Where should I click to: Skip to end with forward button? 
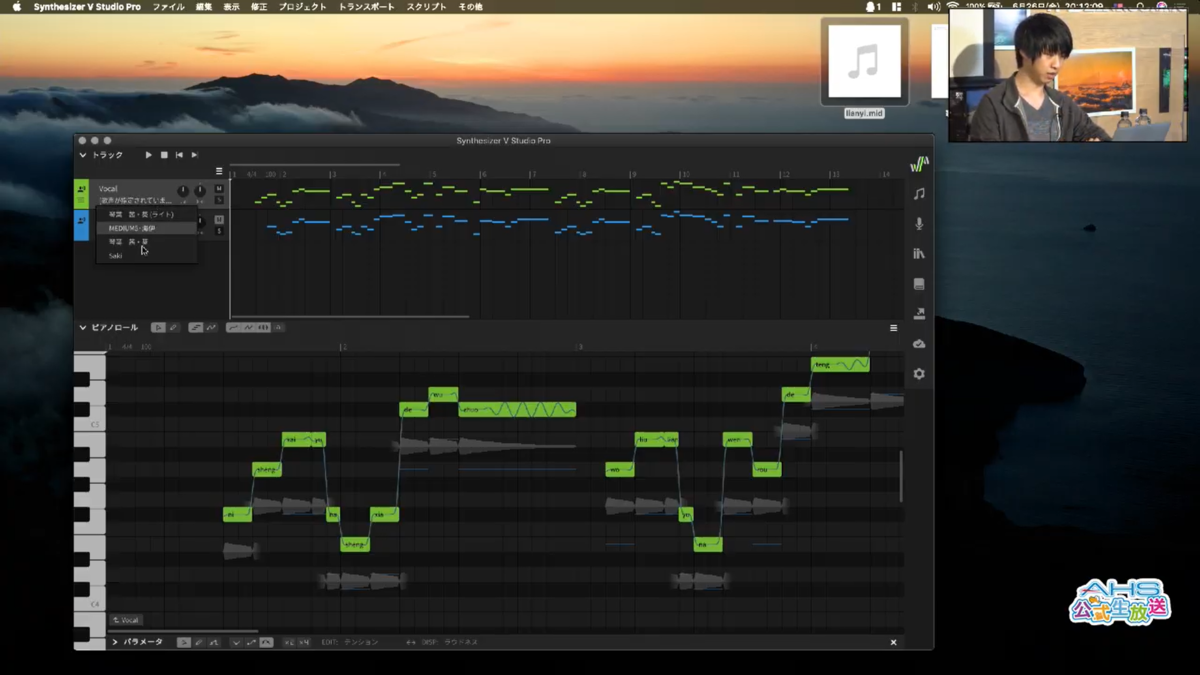tap(194, 155)
